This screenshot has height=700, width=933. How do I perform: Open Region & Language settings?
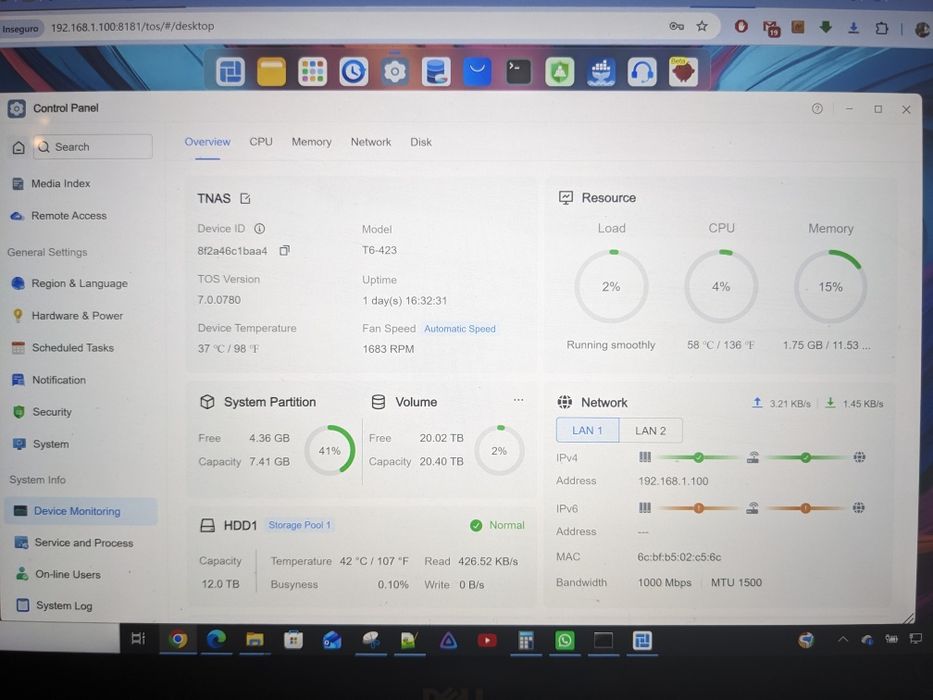80,284
